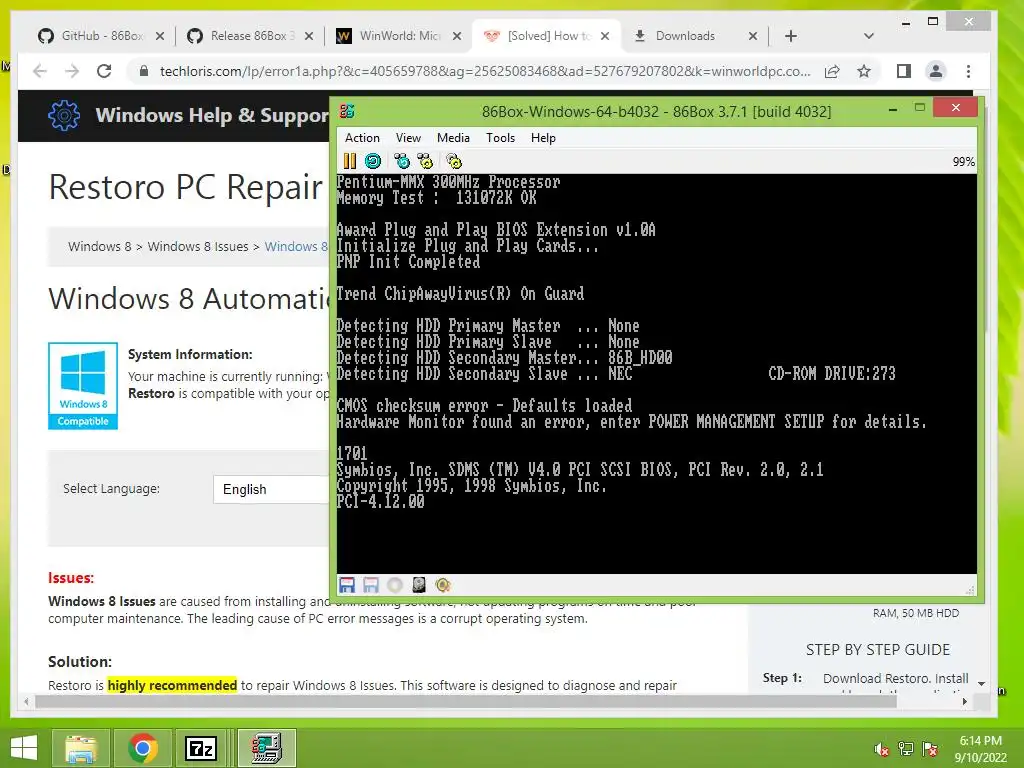Bookmark this page with the star icon
This screenshot has width=1024, height=768.
tap(864, 71)
